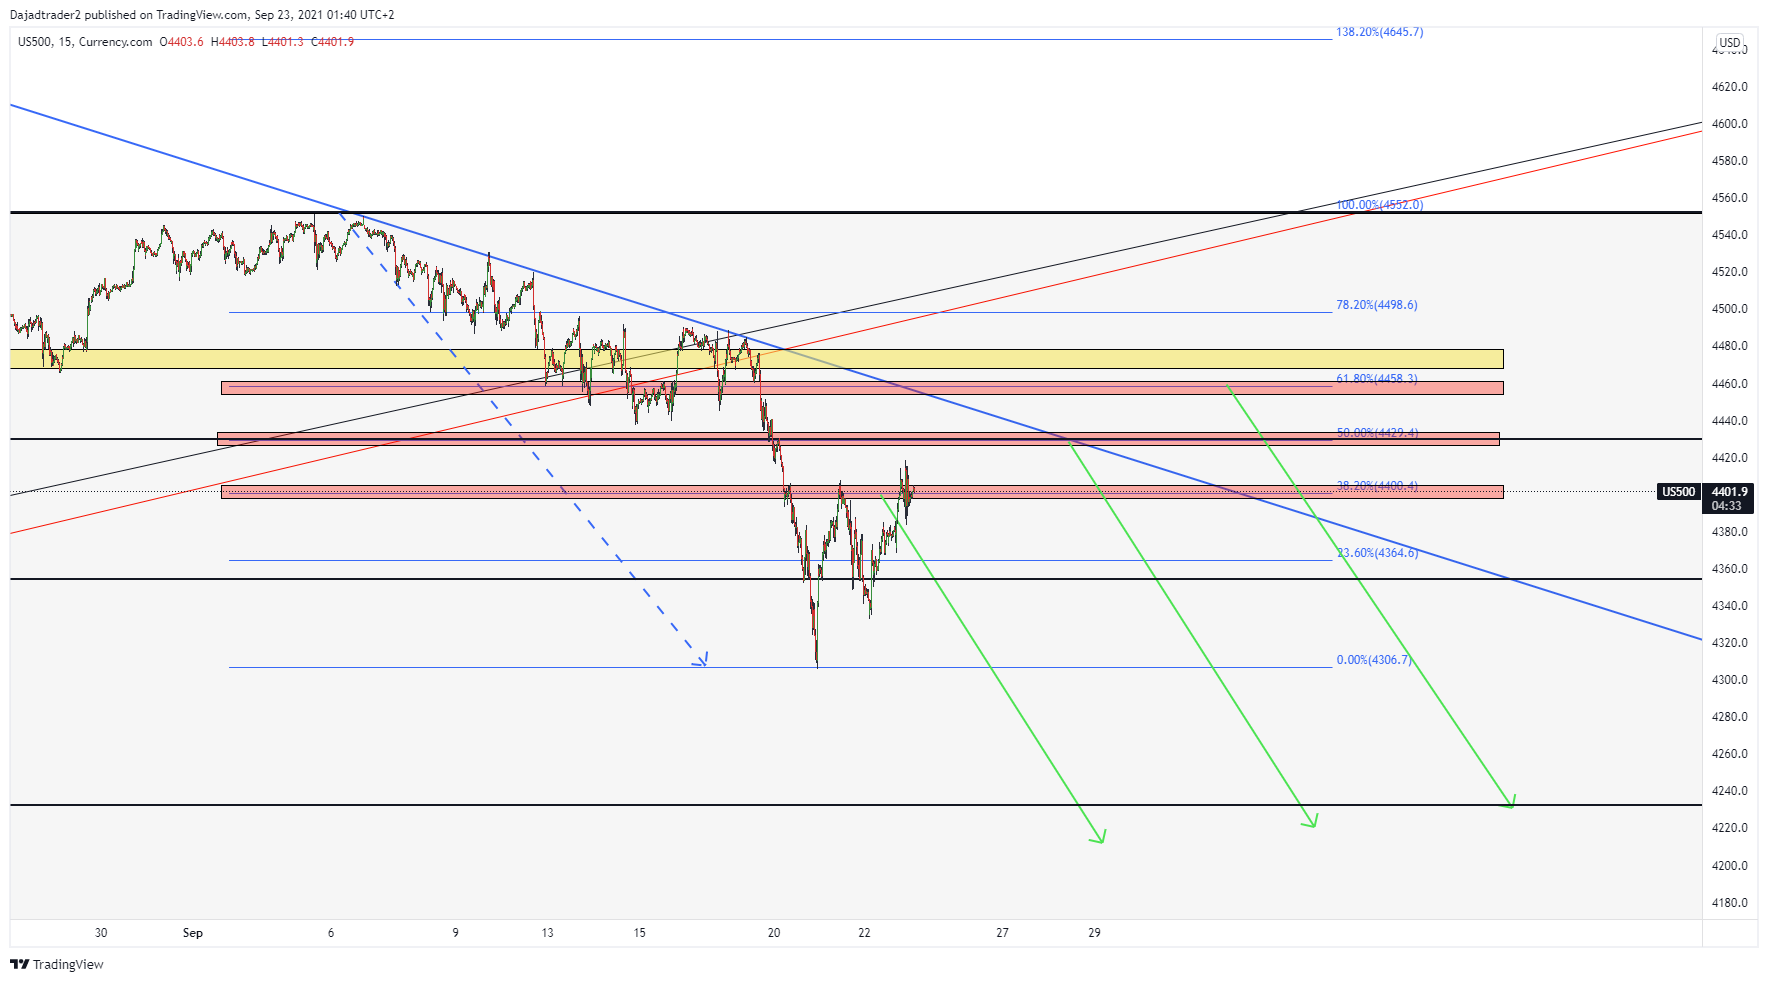Click the 4180.0 price axis value
Image resolution: width=1768 pixels, height=982 pixels.
[x=1729, y=903]
